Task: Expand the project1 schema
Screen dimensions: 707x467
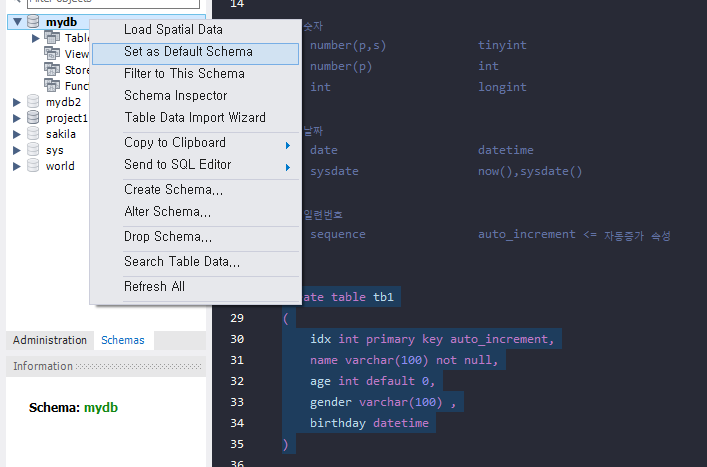Action: coord(17,118)
